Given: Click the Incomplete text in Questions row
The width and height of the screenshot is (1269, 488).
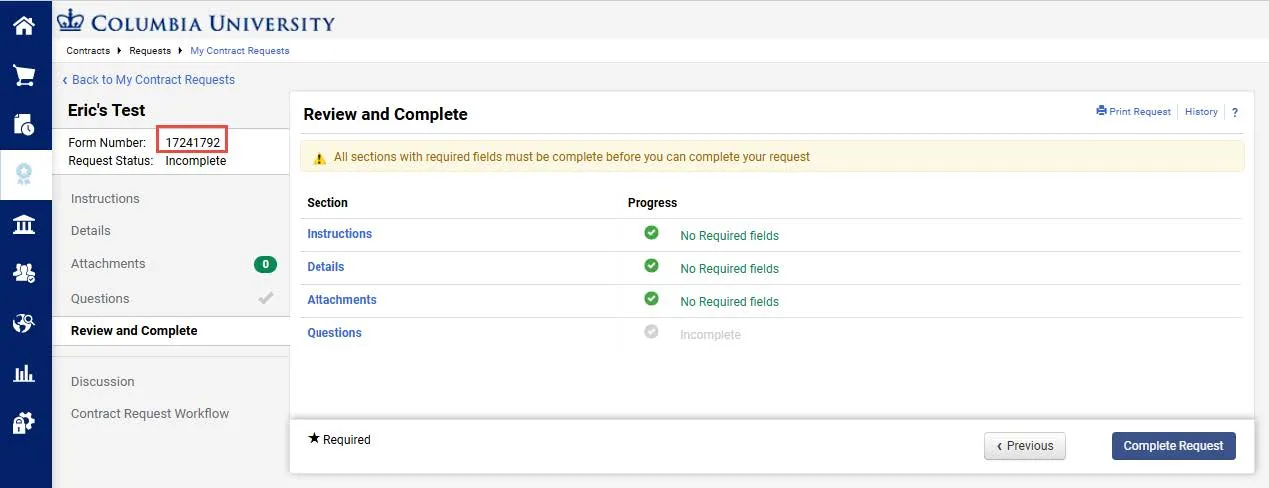Looking at the screenshot, I should pyautogui.click(x=710, y=335).
